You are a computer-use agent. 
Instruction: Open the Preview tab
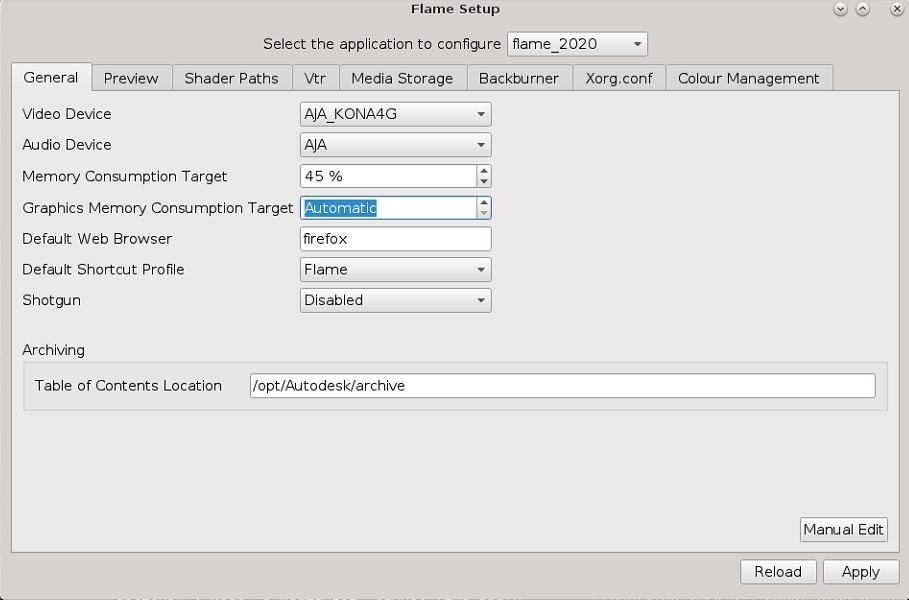pyautogui.click(x=131, y=78)
